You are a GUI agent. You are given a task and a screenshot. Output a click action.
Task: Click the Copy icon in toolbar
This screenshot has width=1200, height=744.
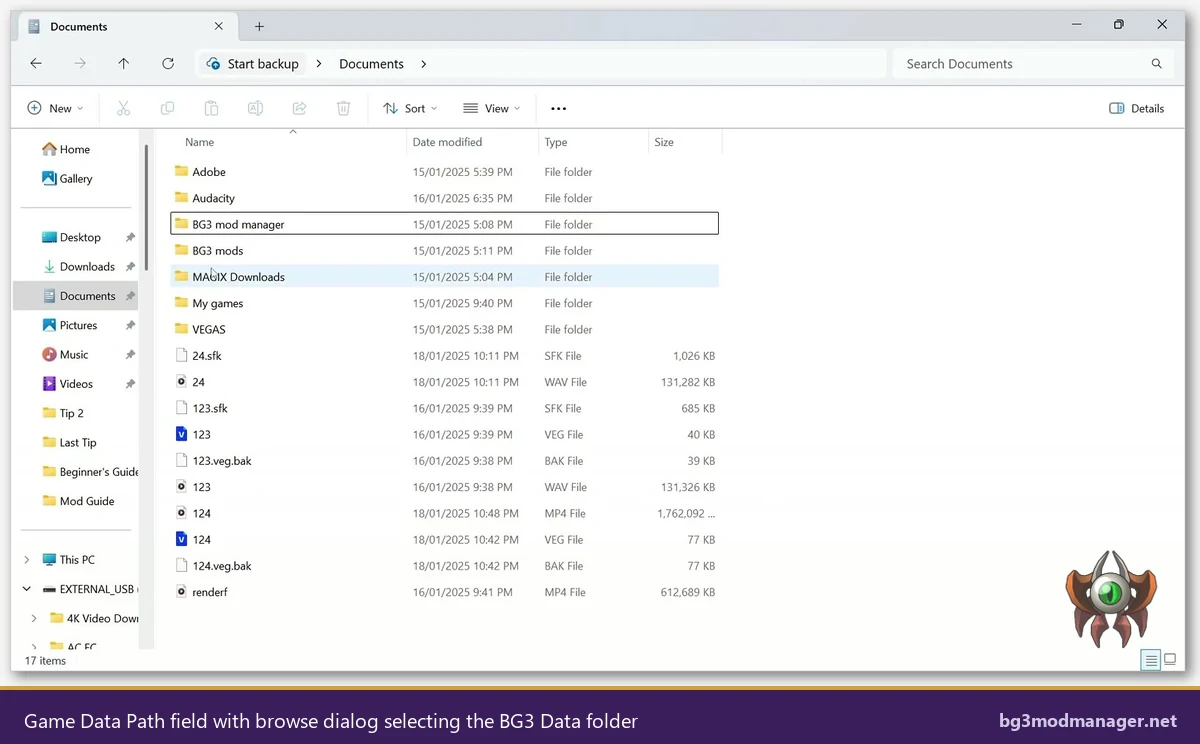[168, 108]
